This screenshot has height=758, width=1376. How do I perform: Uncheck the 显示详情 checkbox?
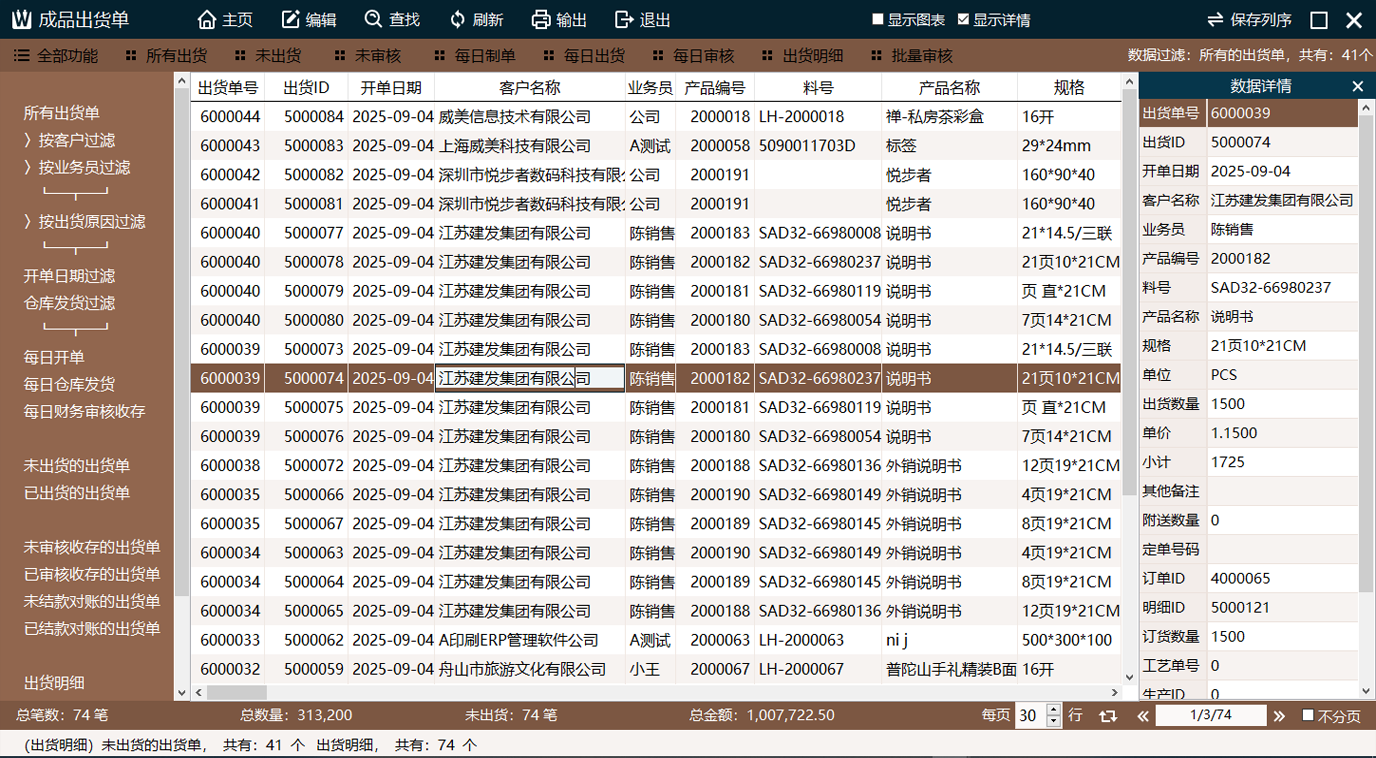[963, 19]
